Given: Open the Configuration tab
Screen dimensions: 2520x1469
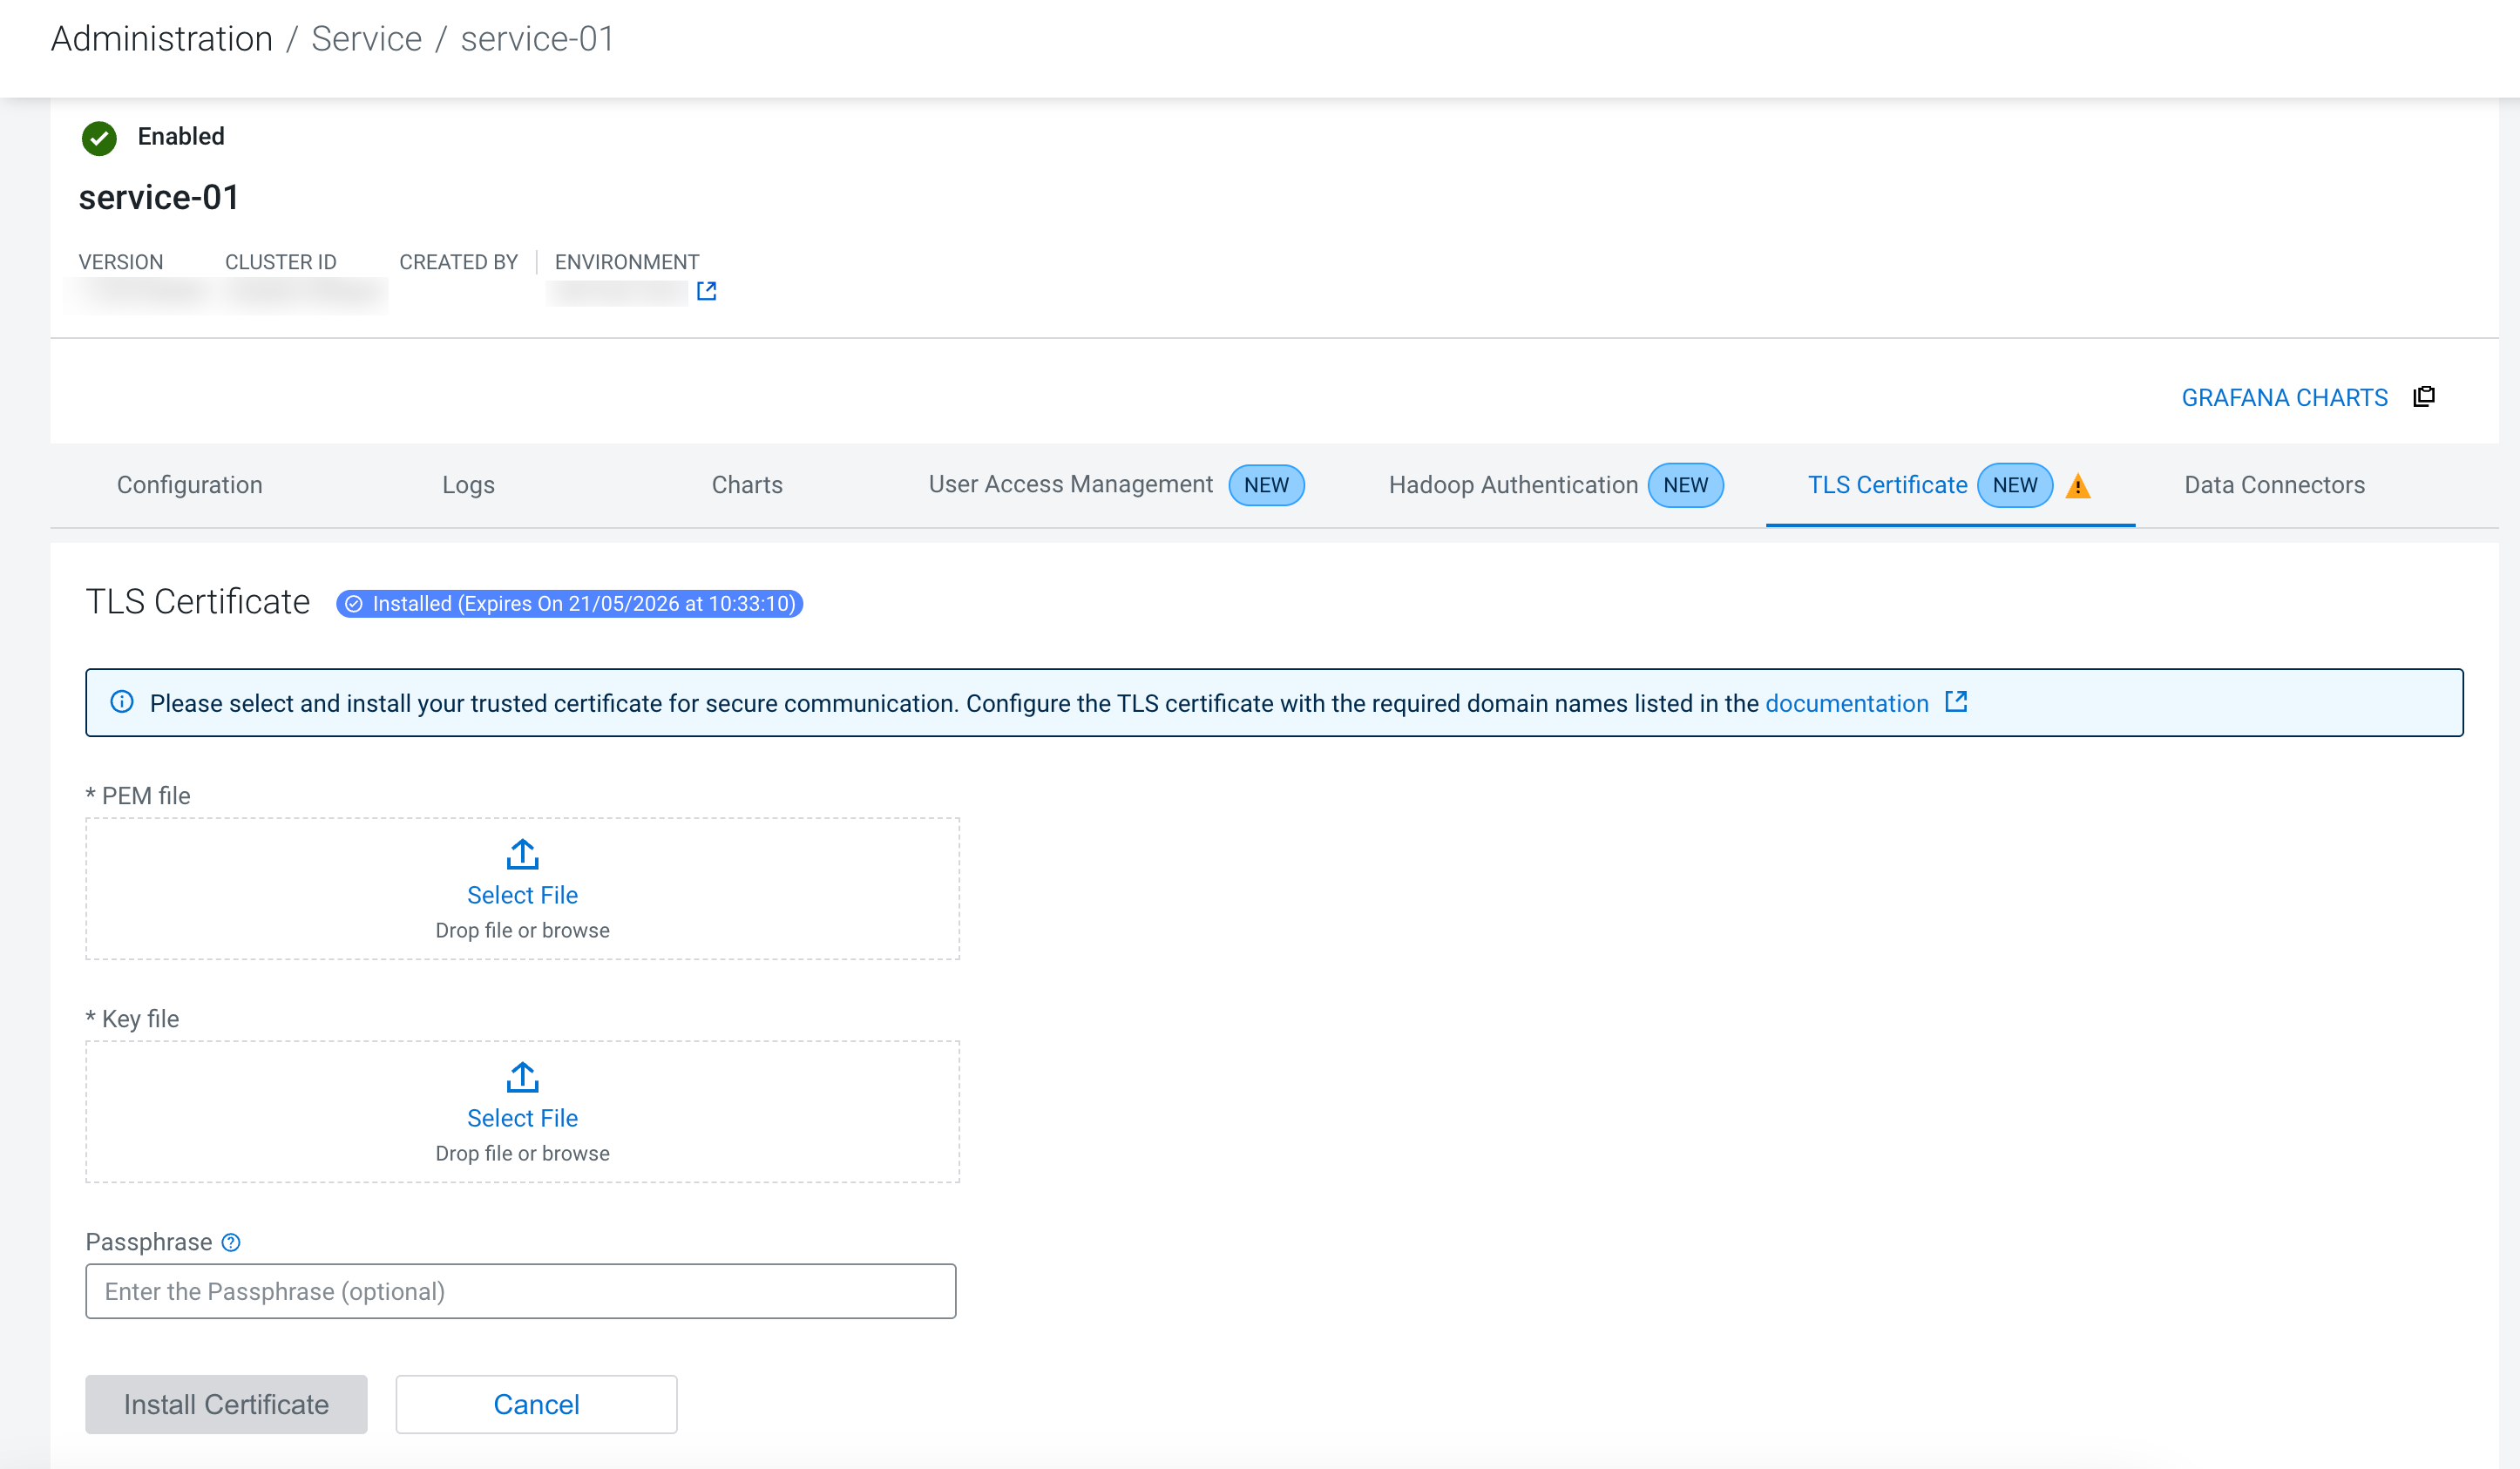Looking at the screenshot, I should point(189,485).
